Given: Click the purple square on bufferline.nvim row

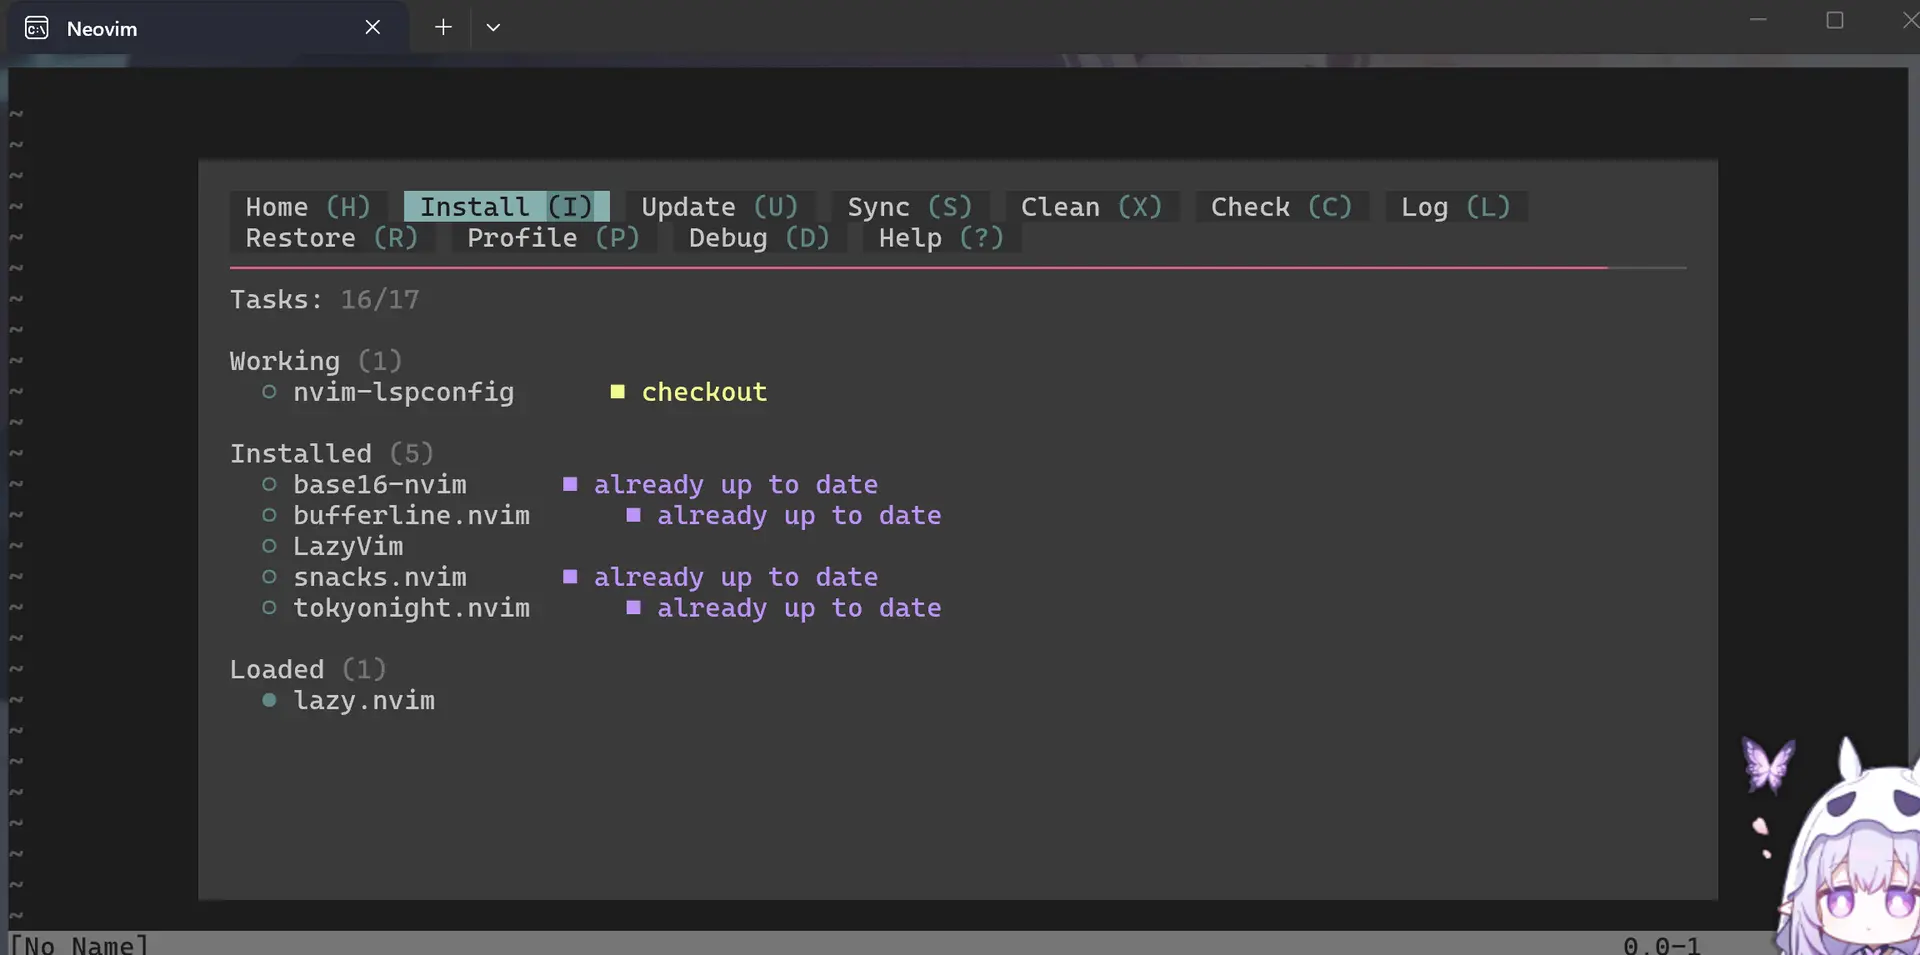Looking at the screenshot, I should tap(633, 515).
